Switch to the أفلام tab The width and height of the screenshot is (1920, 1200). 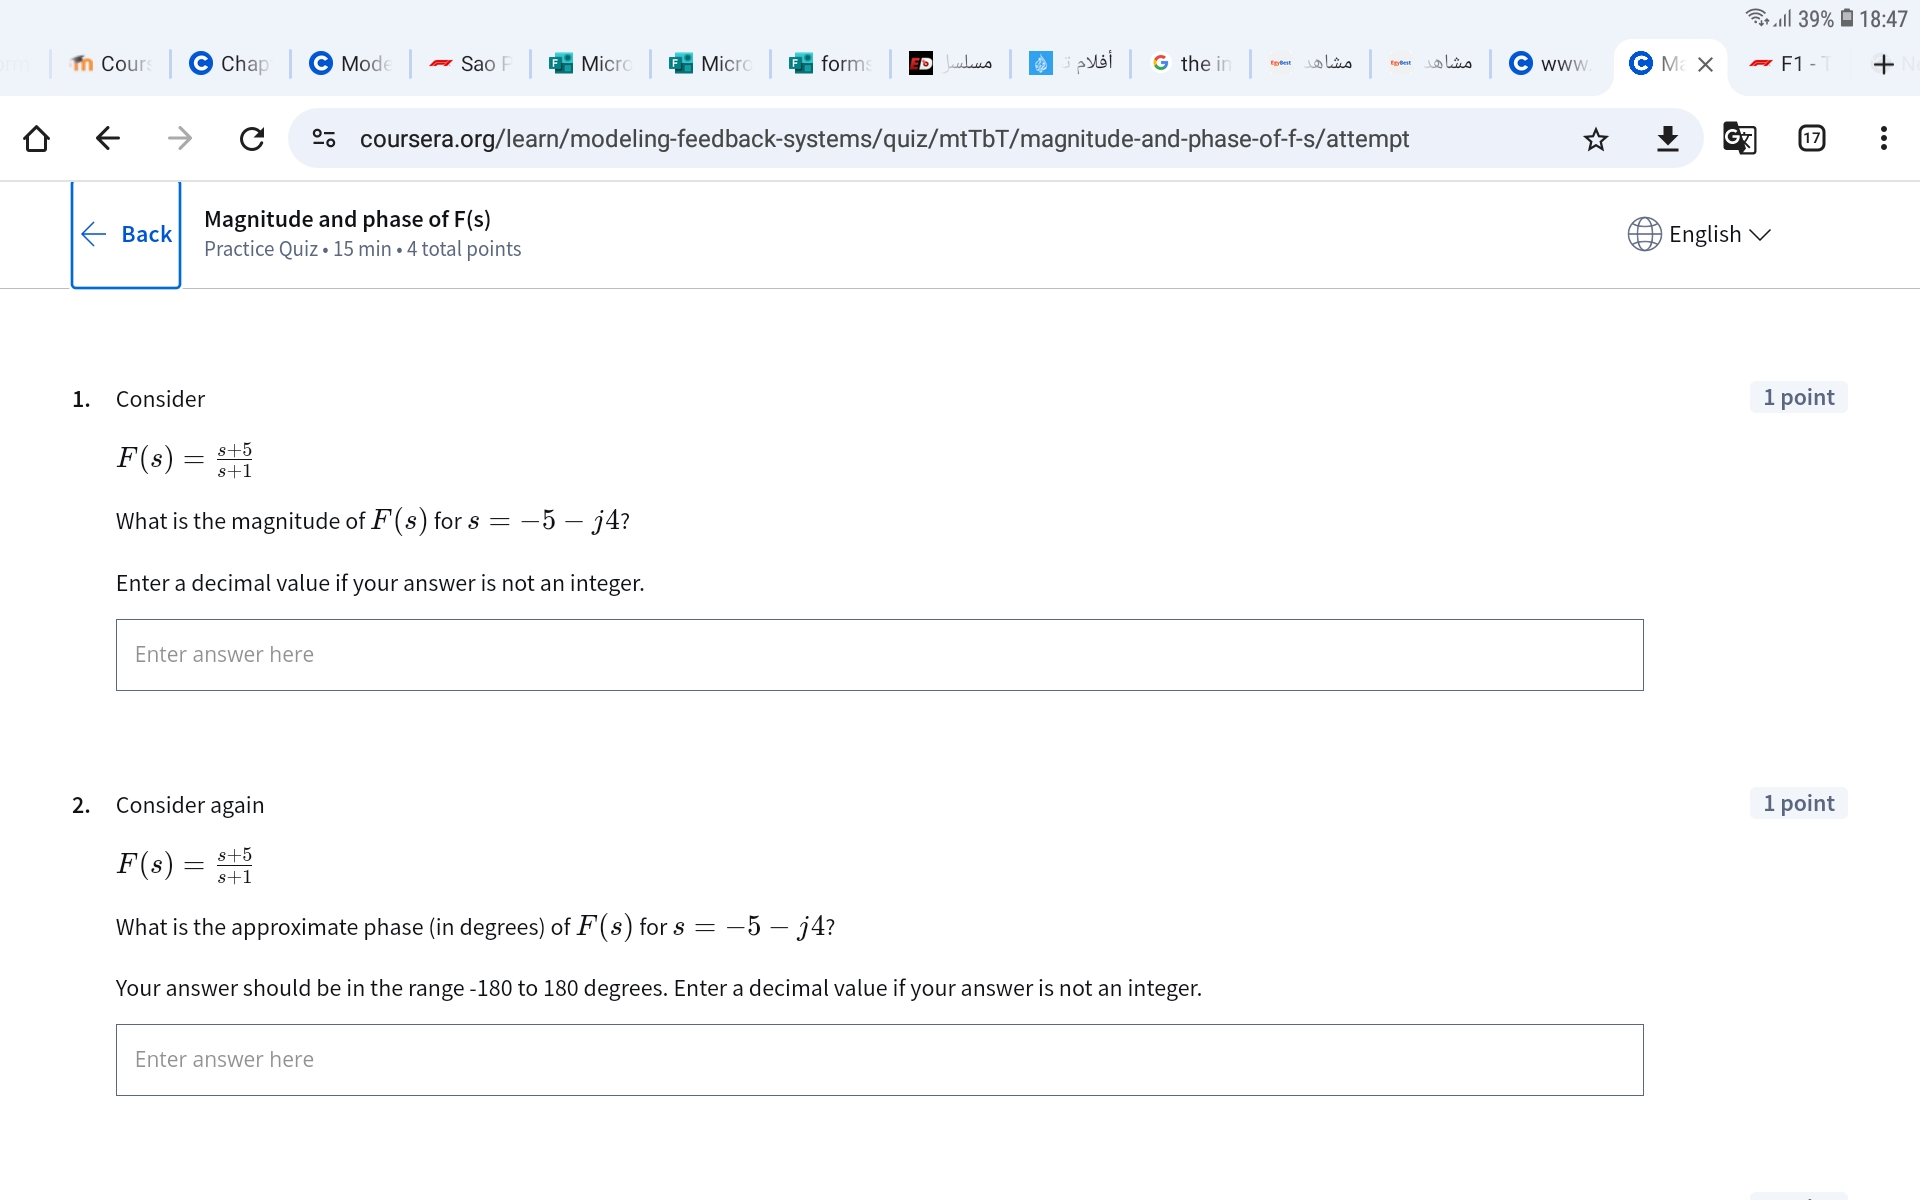(x=1070, y=64)
